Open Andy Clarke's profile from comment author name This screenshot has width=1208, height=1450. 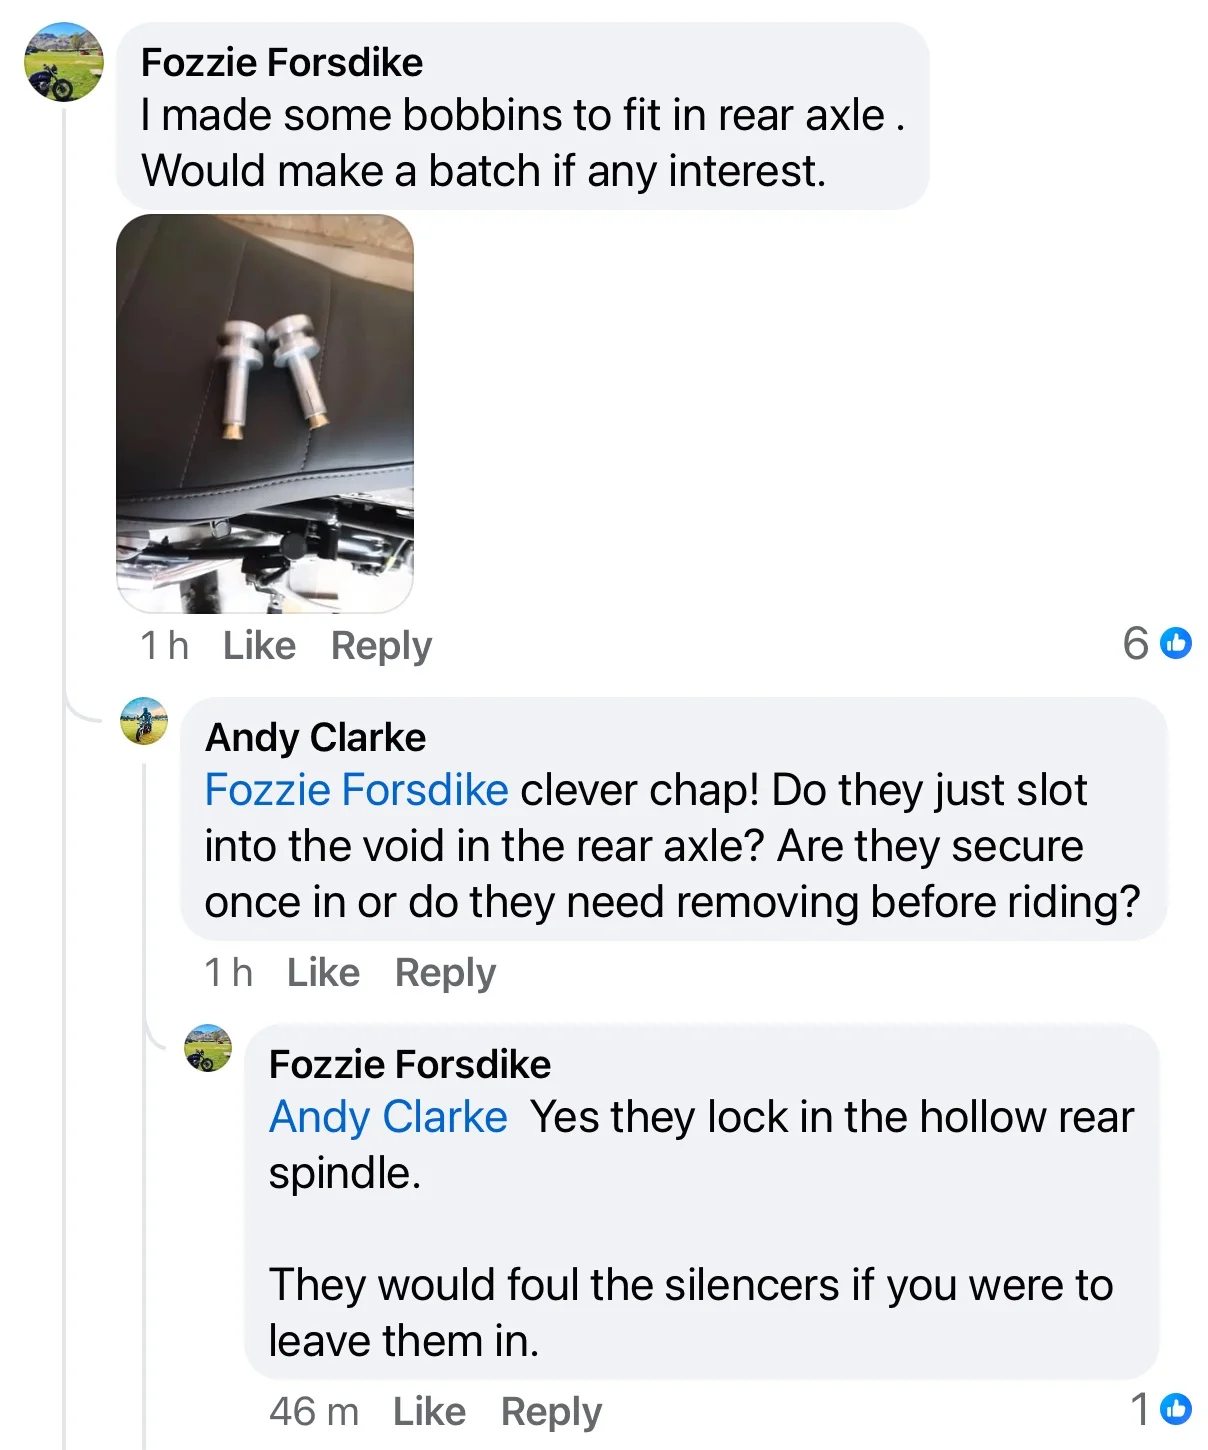tap(315, 738)
